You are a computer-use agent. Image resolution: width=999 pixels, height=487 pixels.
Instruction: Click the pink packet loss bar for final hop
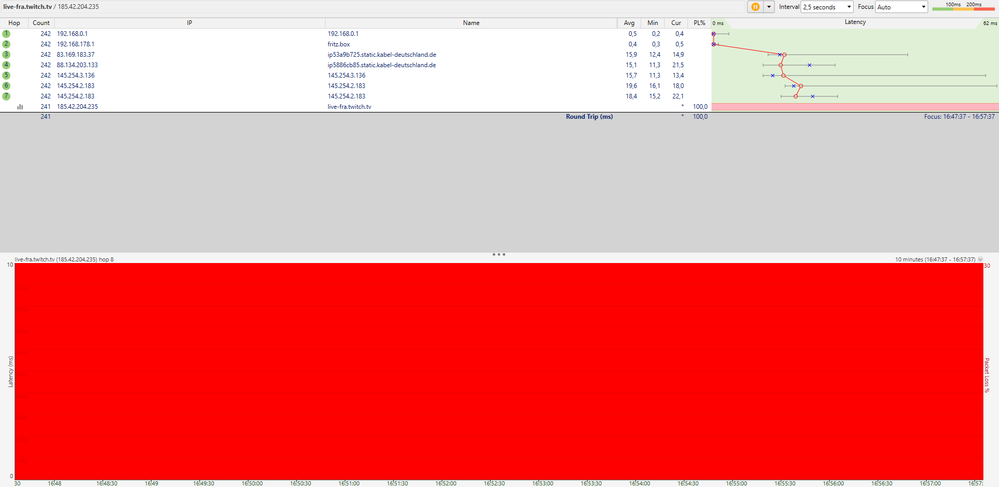[854, 106]
